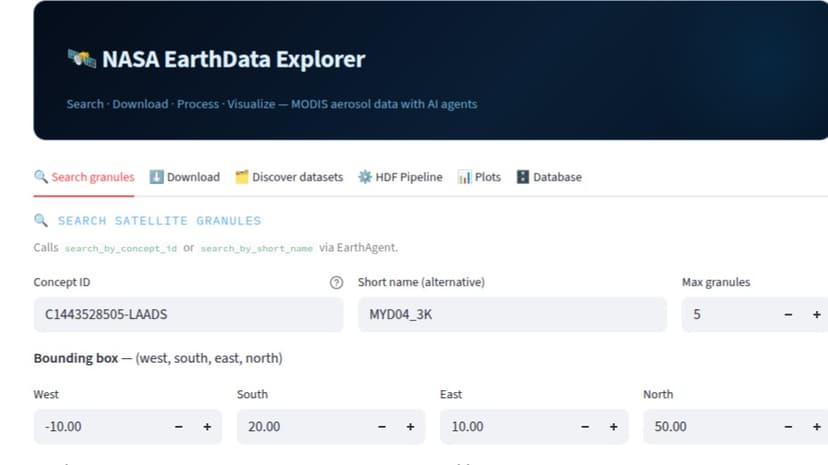Click the Concept ID help icon
This screenshot has height=465, width=828.
(x=336, y=283)
